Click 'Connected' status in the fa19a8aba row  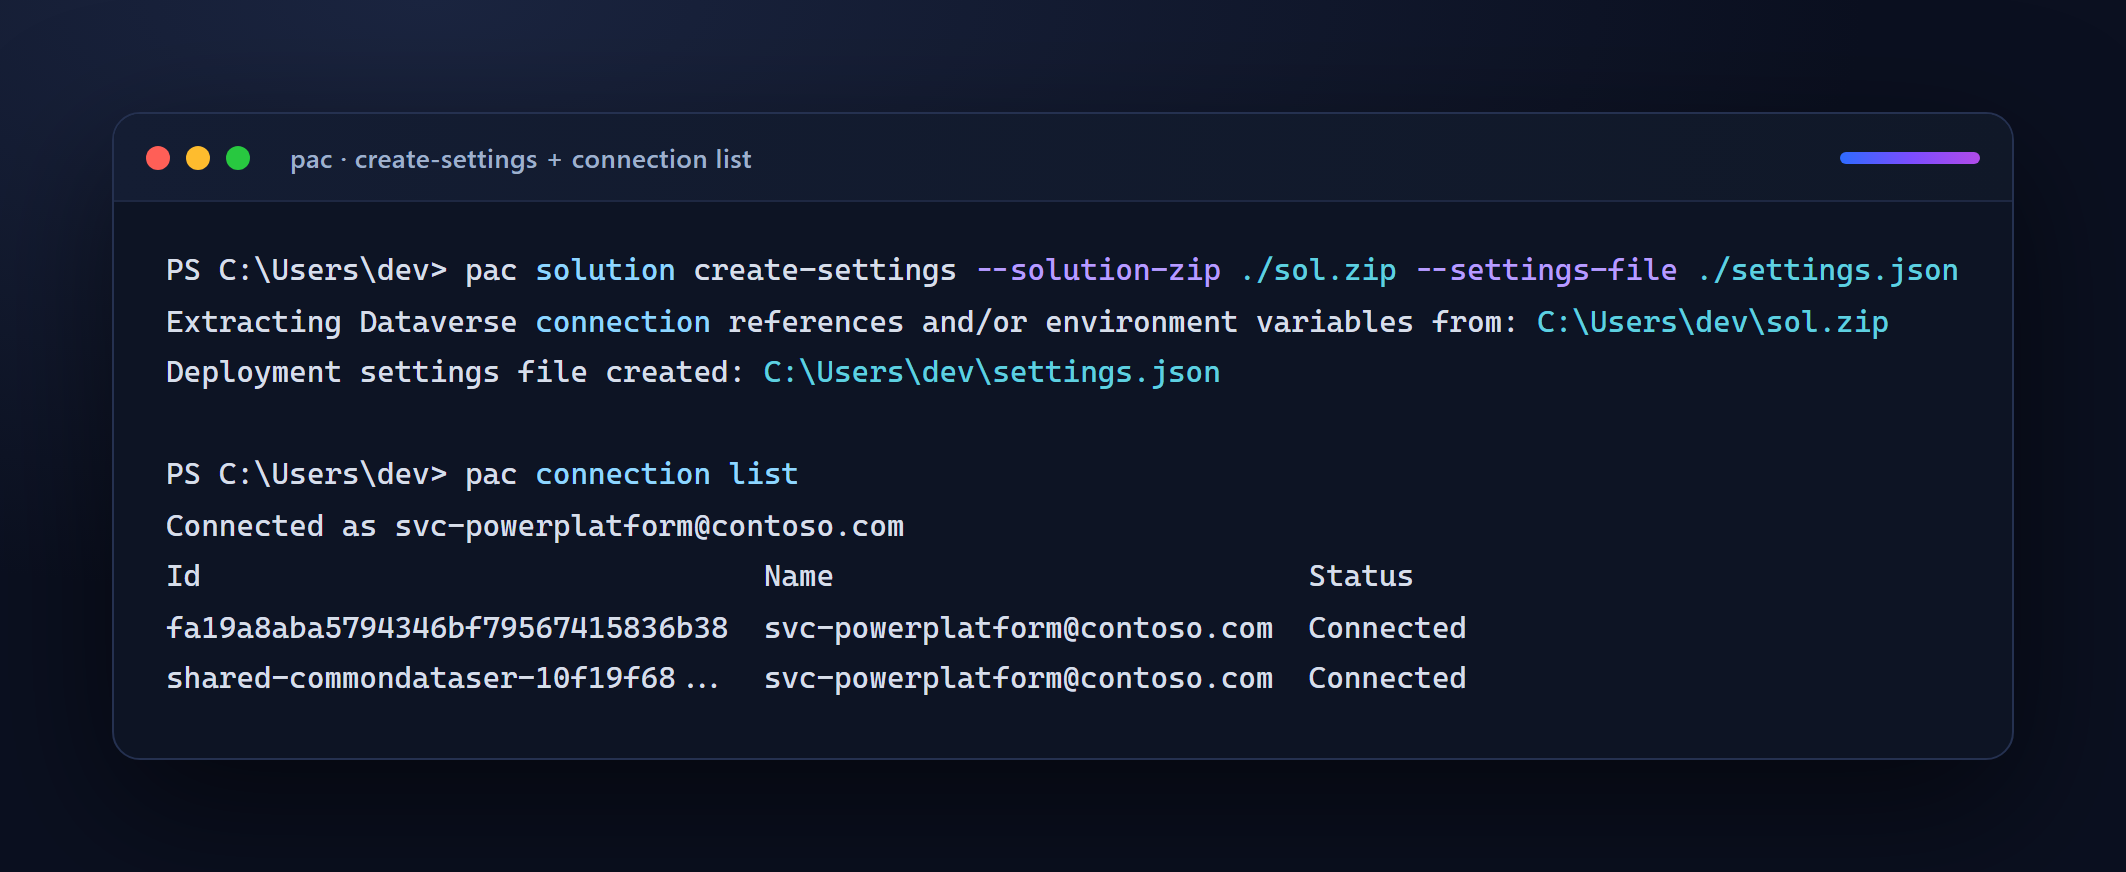point(1387,628)
